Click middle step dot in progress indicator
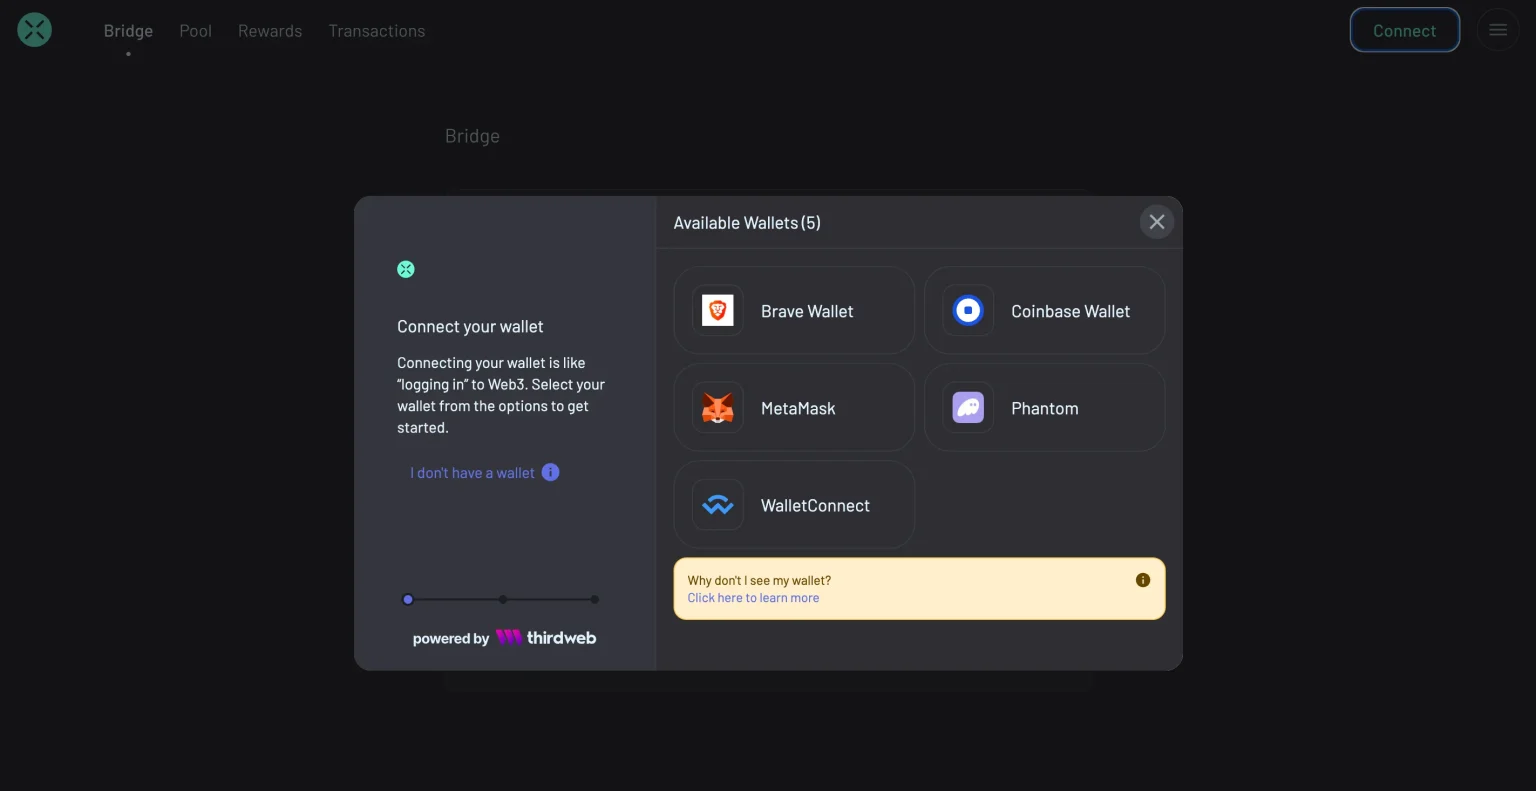This screenshot has height=791, width=1536. coord(503,600)
